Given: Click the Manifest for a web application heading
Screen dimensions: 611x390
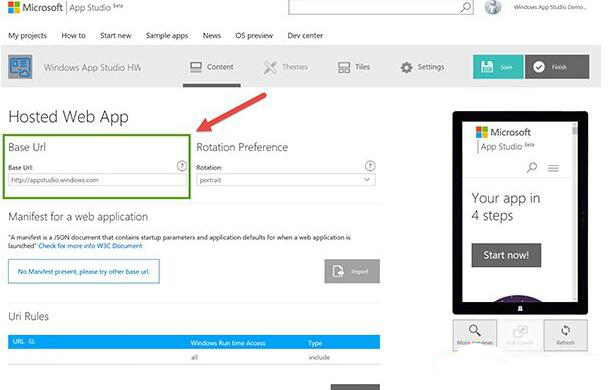Looking at the screenshot, I should tap(78, 217).
